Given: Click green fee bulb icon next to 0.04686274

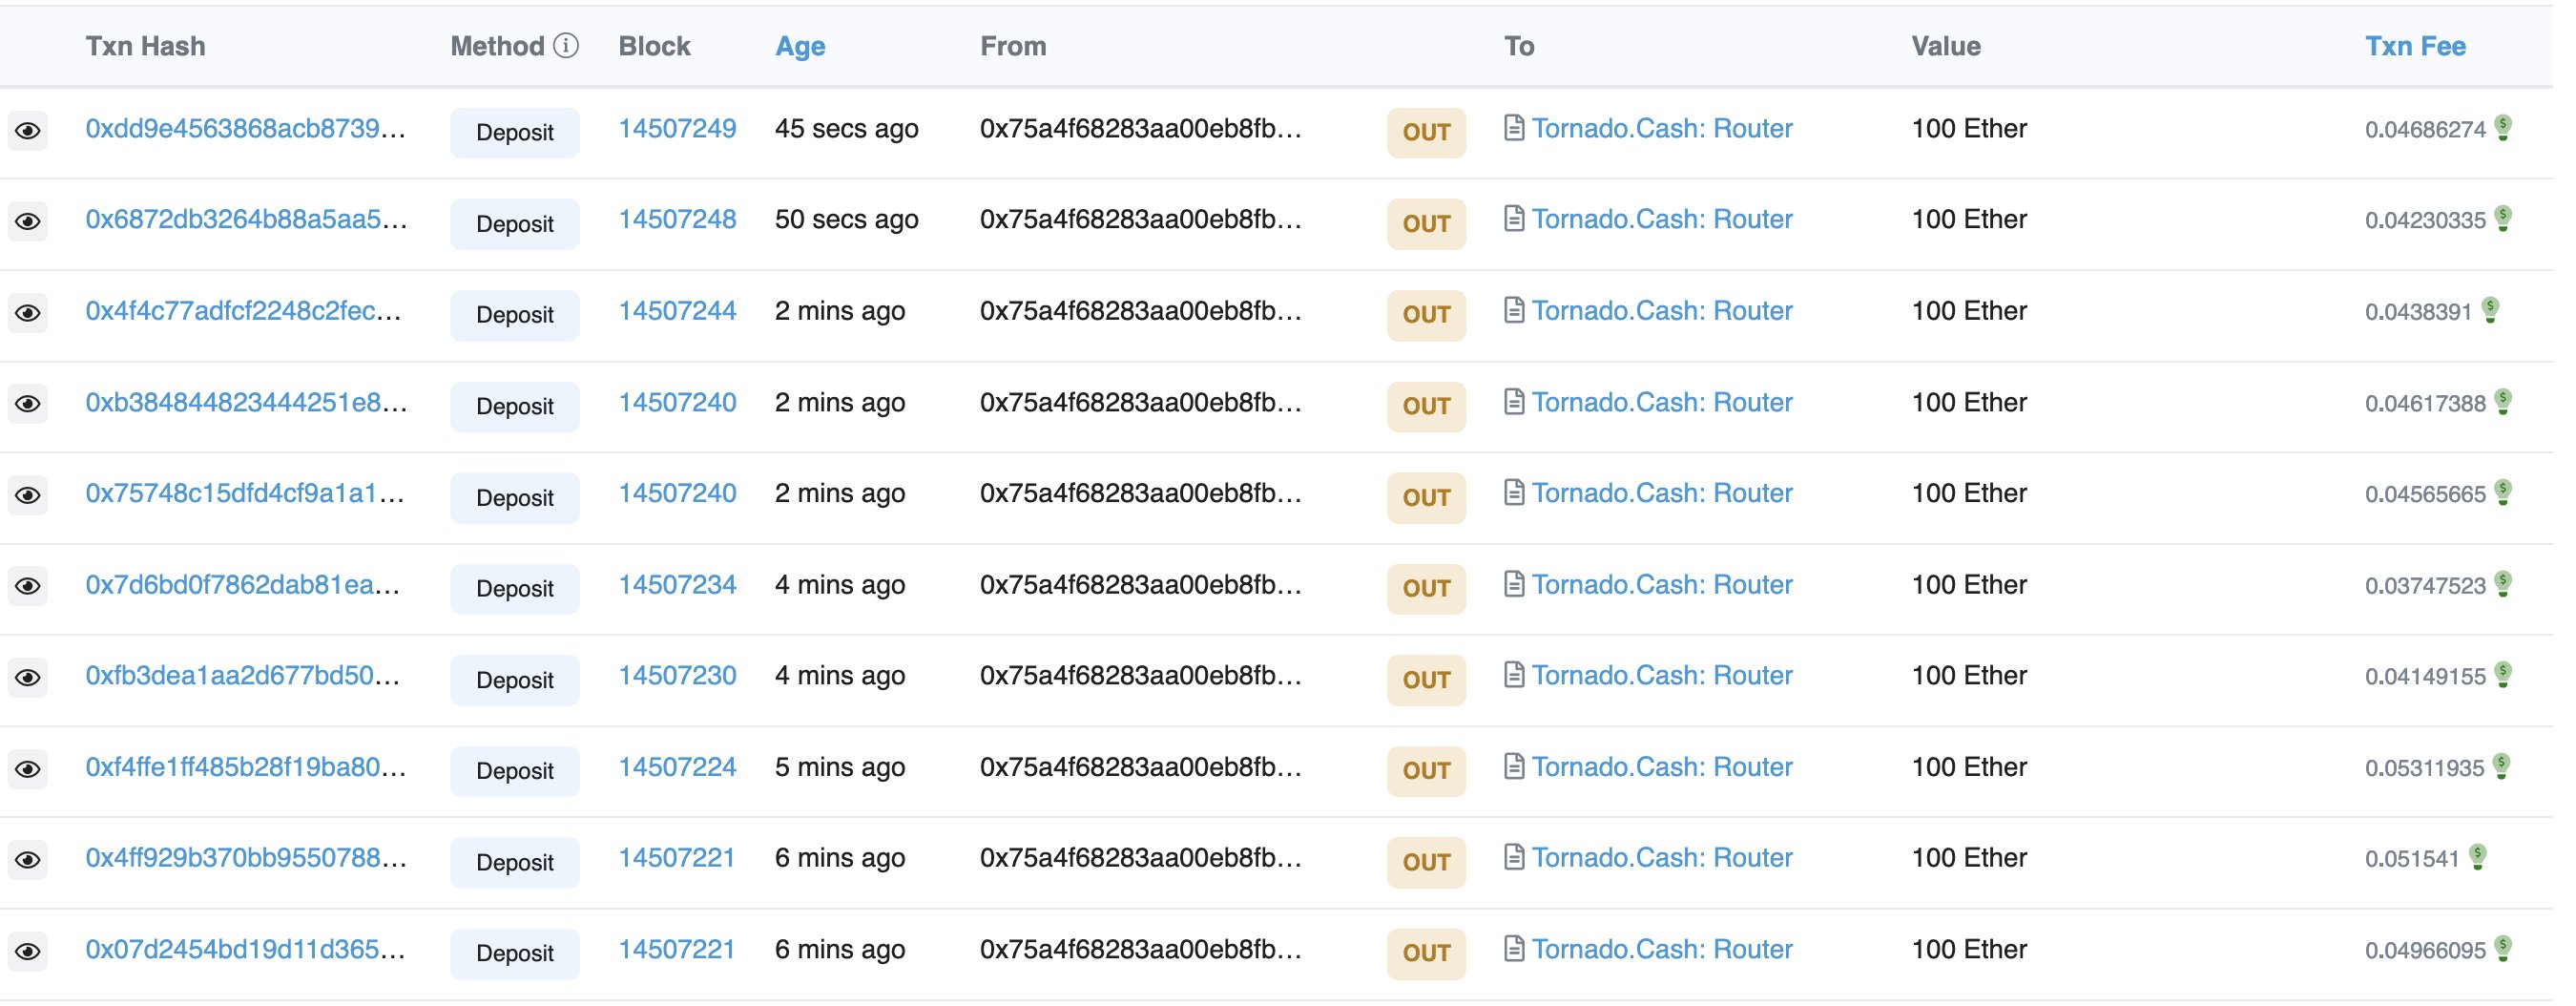Looking at the screenshot, I should [x=2504, y=128].
